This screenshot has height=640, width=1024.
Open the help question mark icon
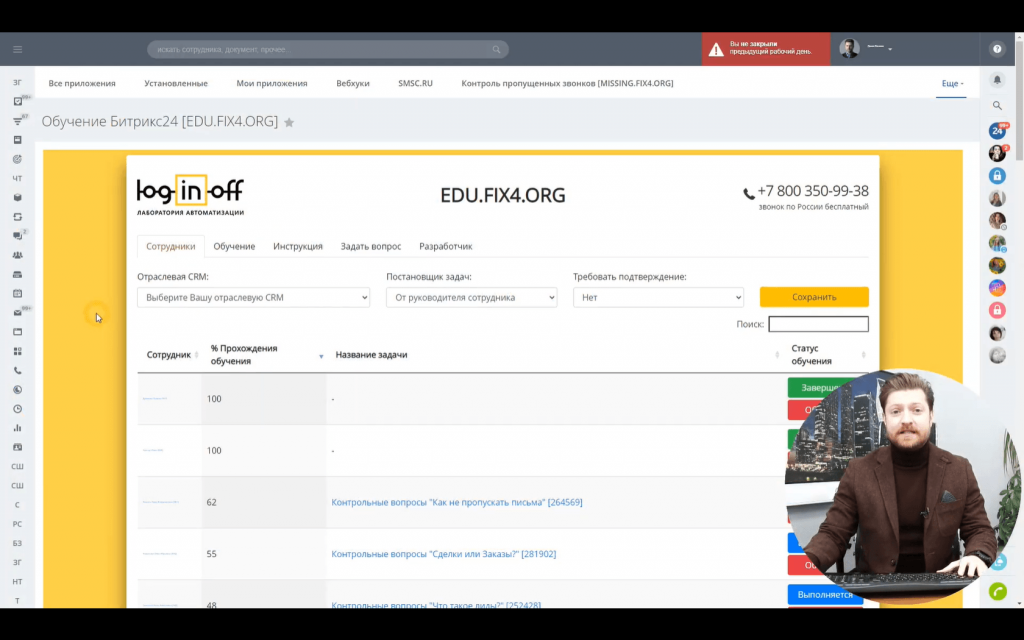[x=997, y=49]
